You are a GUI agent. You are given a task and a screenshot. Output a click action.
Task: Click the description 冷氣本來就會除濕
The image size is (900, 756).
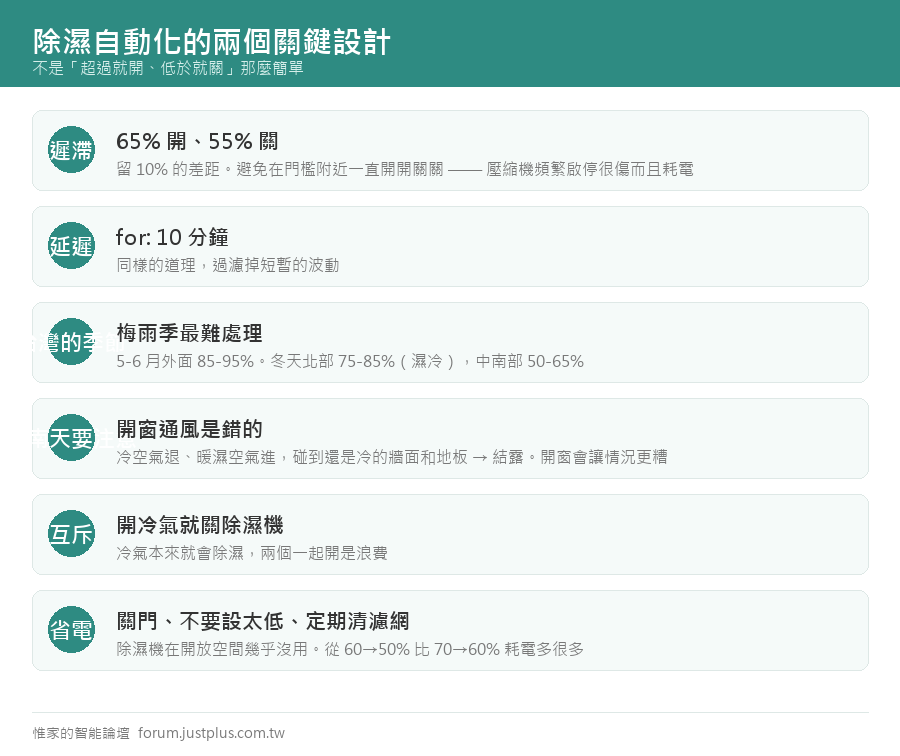pyautogui.click(x=251, y=553)
